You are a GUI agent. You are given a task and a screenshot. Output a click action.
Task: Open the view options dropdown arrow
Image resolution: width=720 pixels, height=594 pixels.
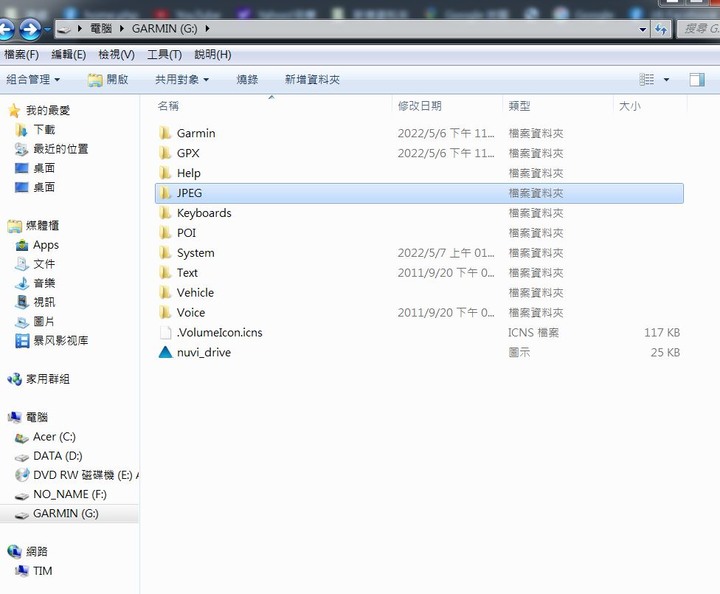[x=666, y=80]
